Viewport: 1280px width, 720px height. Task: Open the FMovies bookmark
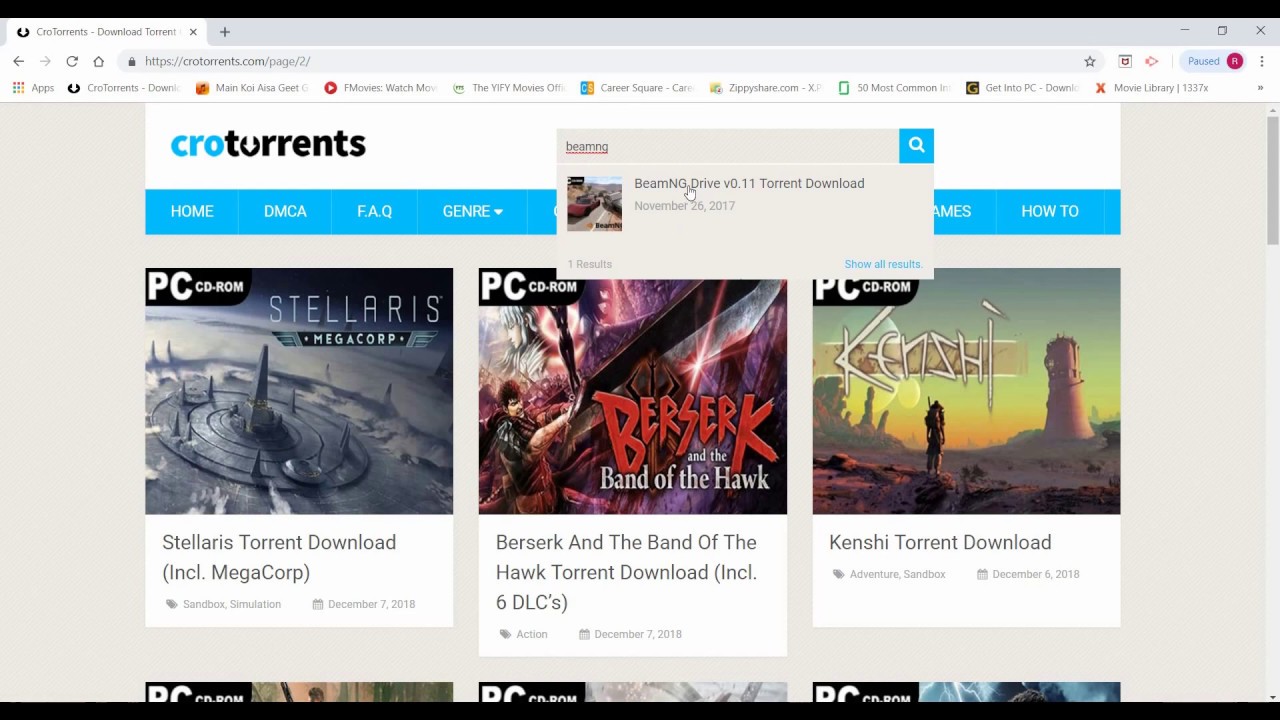[x=381, y=88]
